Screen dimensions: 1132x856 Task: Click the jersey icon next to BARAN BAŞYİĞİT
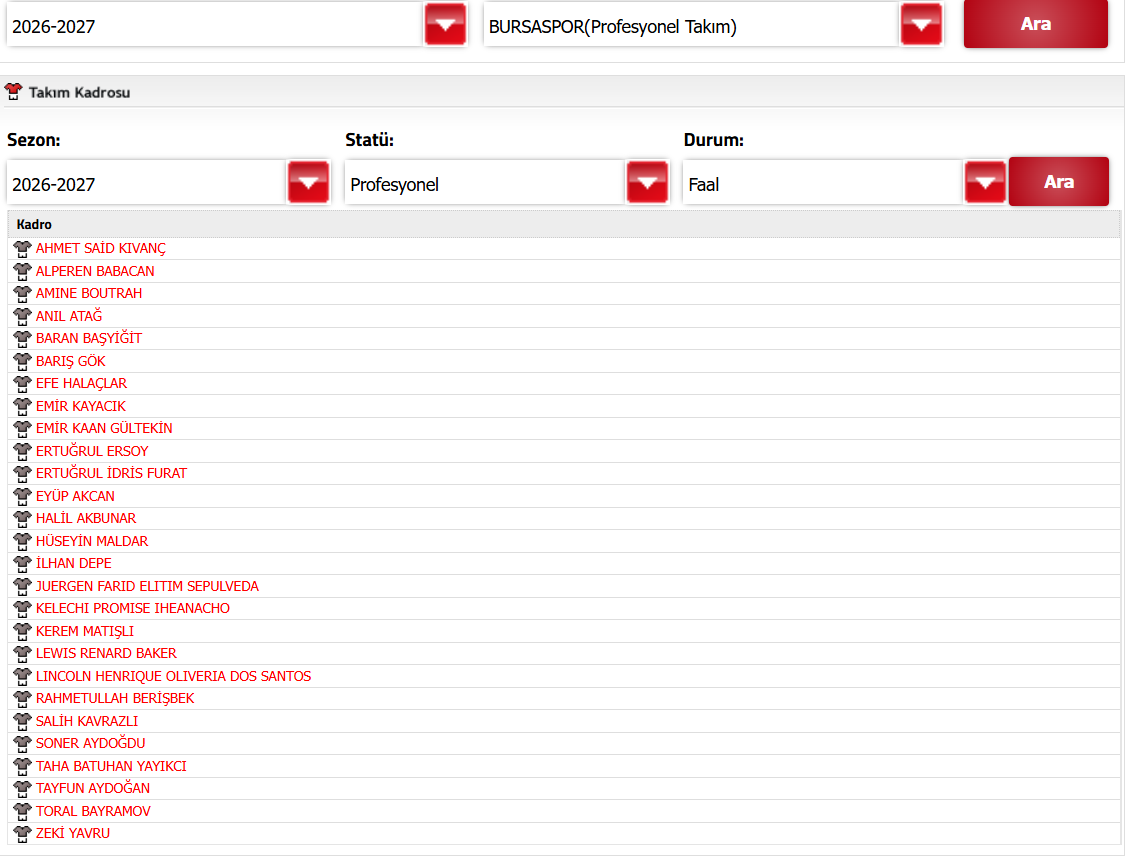point(22,339)
